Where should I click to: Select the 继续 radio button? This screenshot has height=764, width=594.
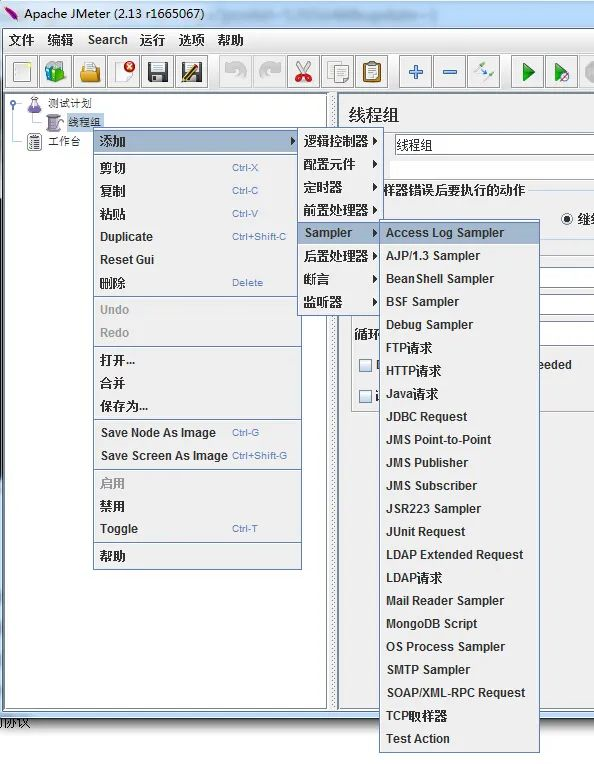pyautogui.click(x=567, y=219)
